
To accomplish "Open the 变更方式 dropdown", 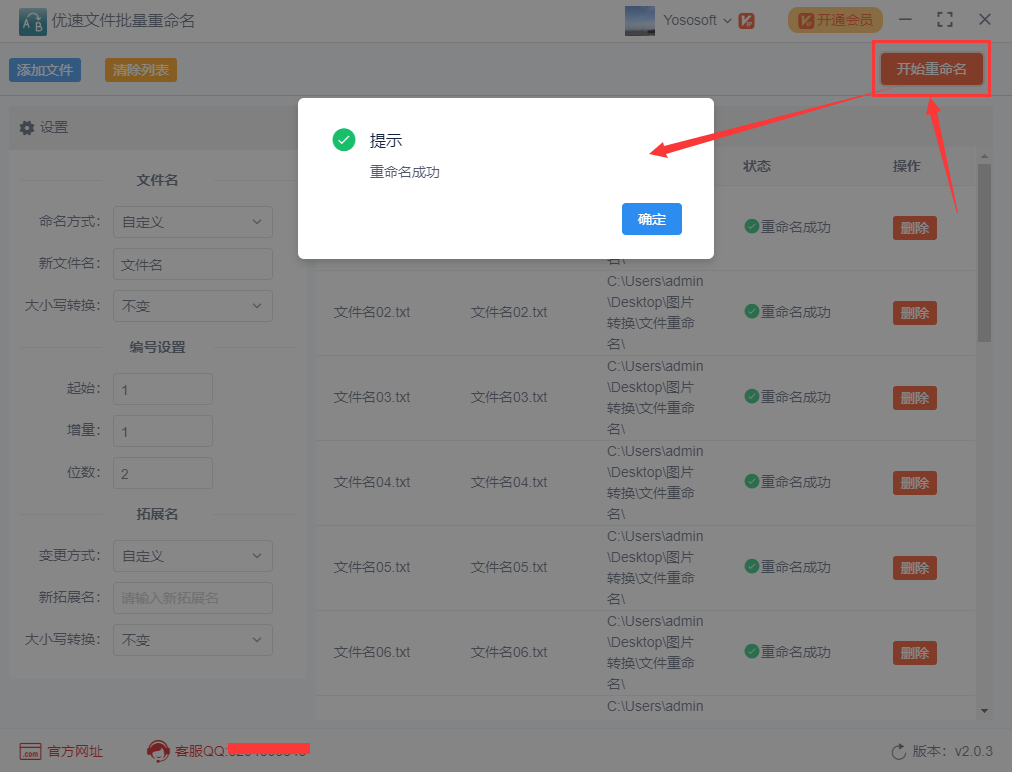I will coord(192,556).
